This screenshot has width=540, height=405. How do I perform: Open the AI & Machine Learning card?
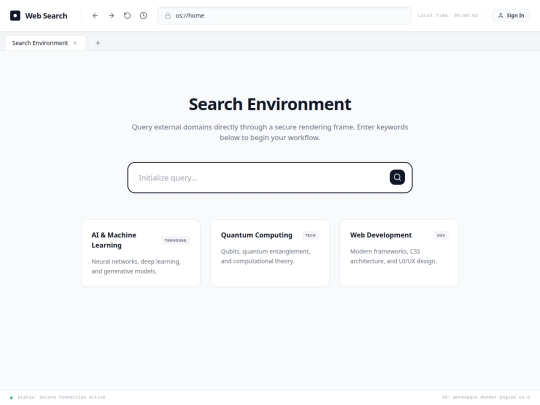(141, 253)
